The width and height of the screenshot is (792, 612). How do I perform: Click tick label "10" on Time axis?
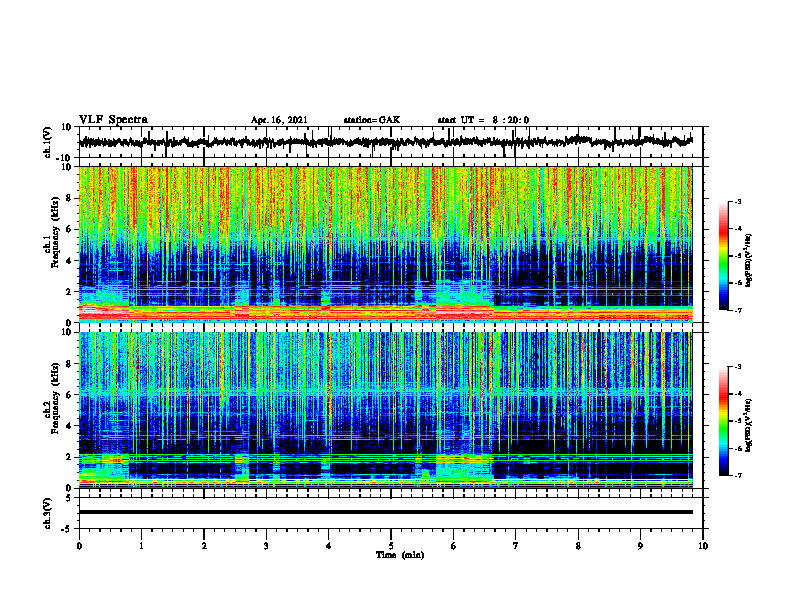coord(703,546)
